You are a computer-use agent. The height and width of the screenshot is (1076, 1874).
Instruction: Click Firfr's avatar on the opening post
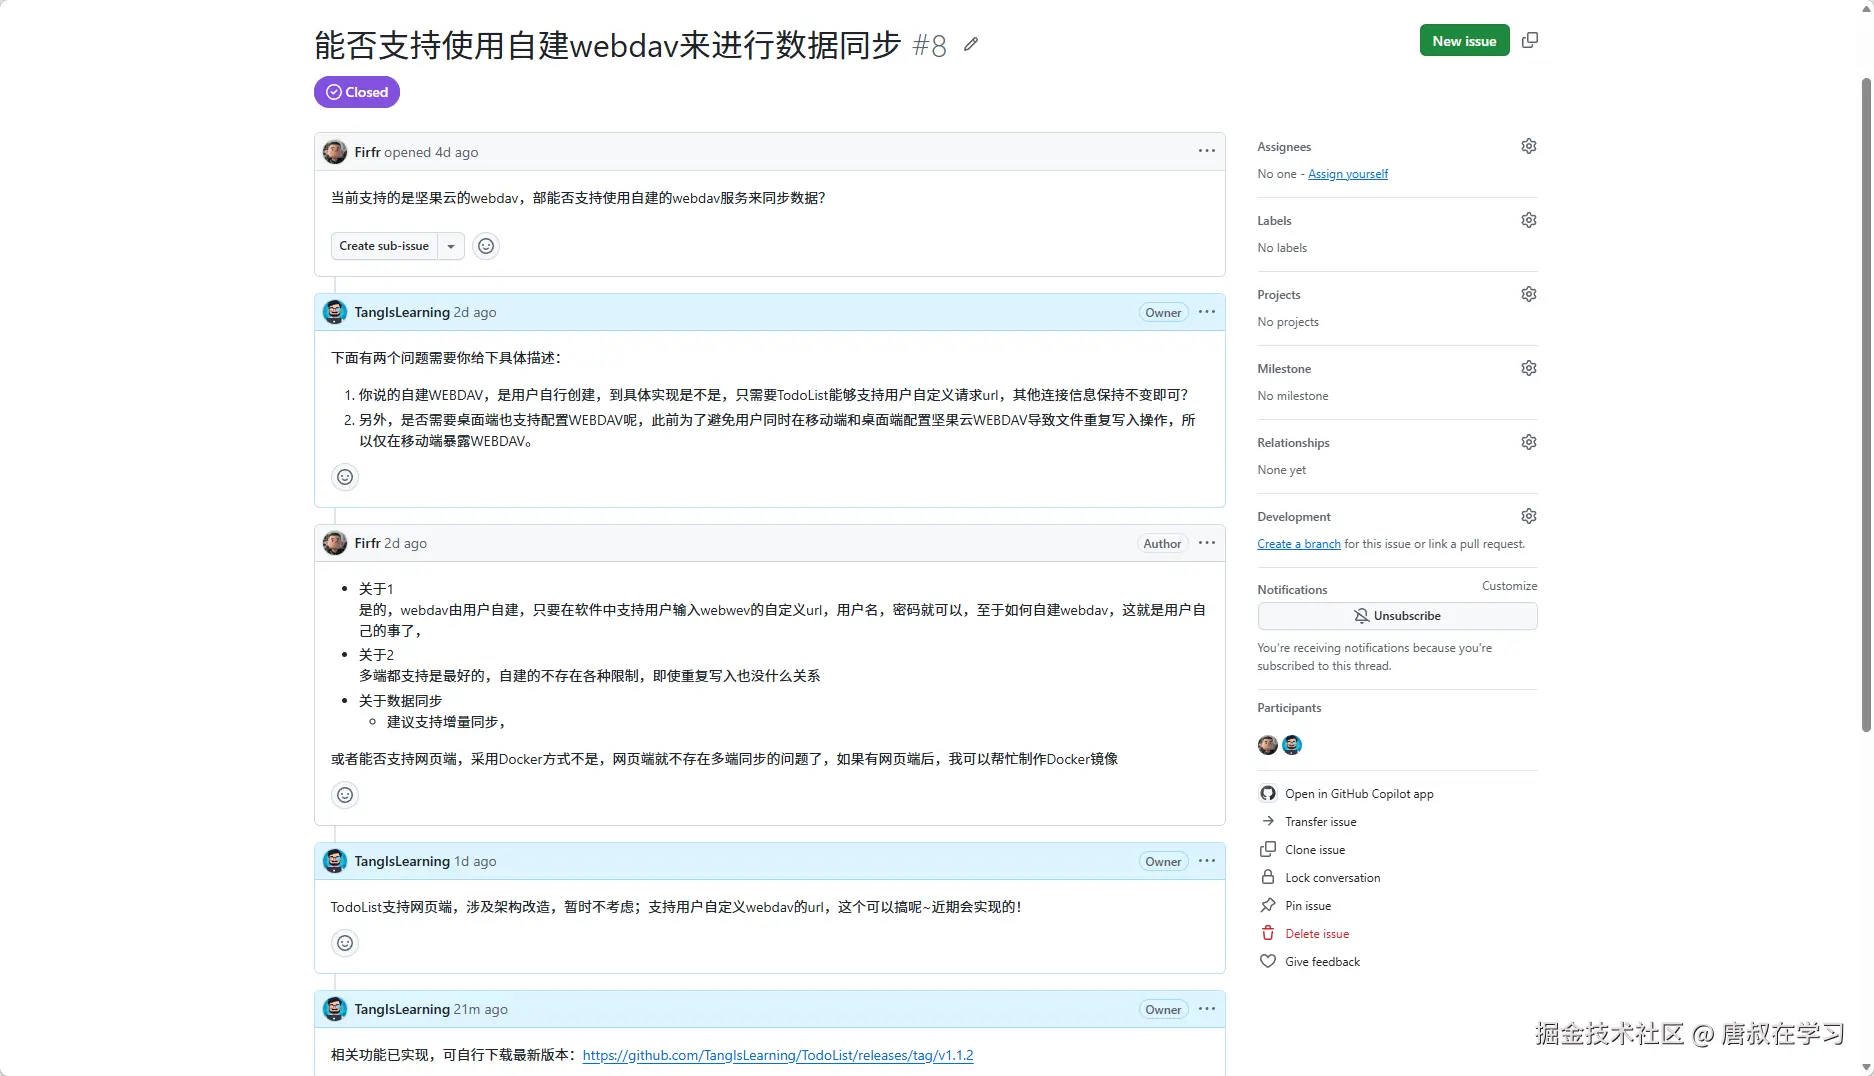tap(335, 152)
